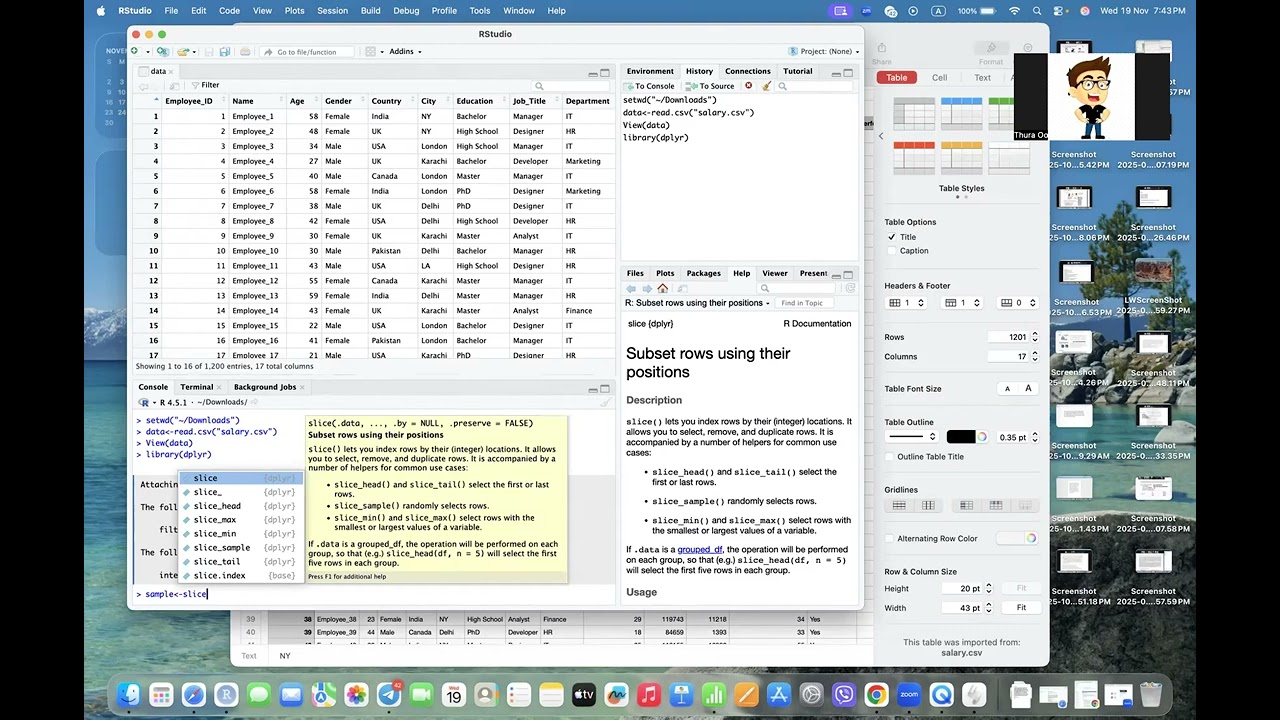Image resolution: width=1280 pixels, height=720 pixels.
Task: Click the Rows count stepper
Action: point(1034,337)
